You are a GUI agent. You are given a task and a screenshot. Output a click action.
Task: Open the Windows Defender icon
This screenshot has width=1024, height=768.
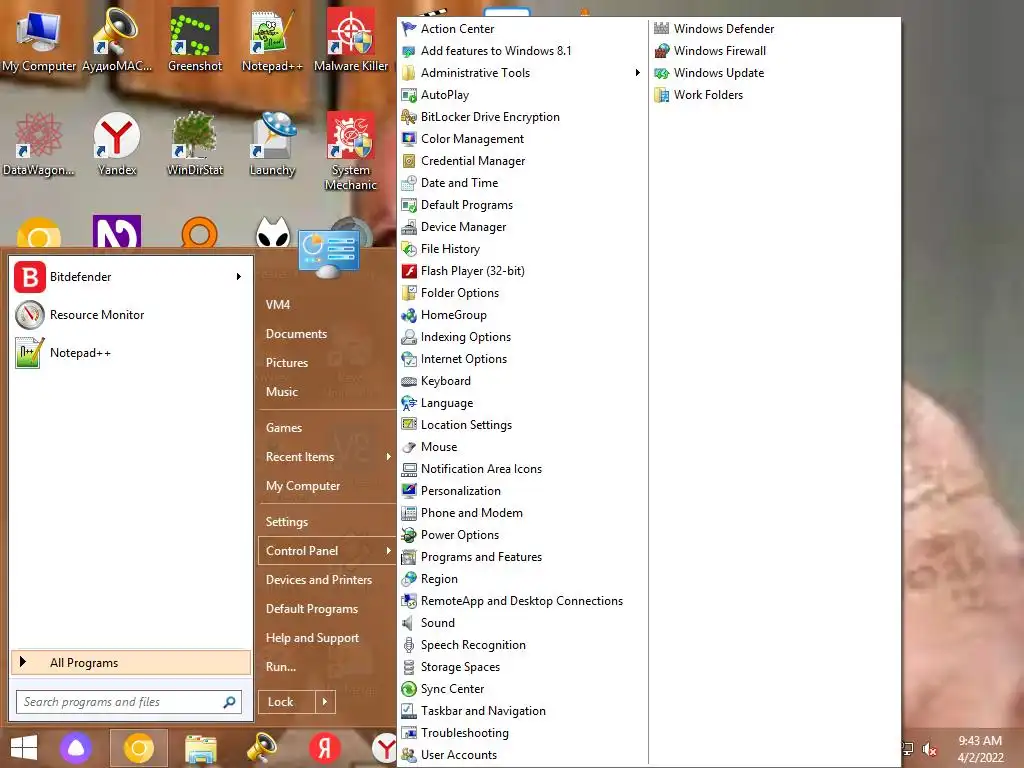click(x=662, y=29)
